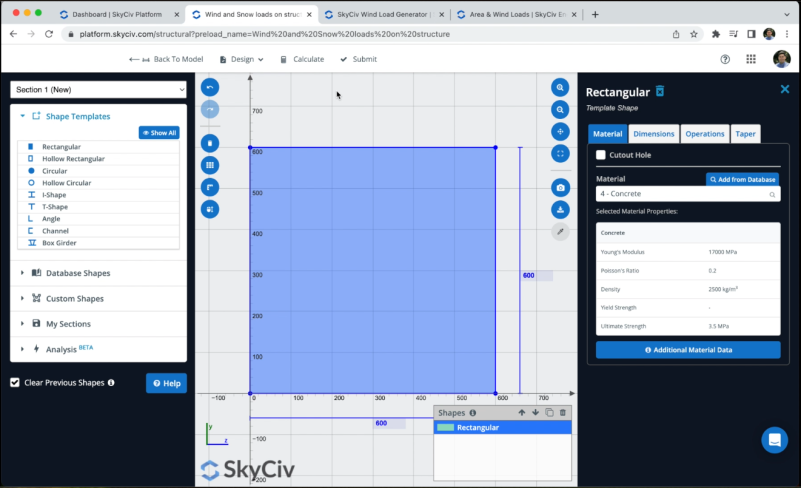The image size is (801, 488).
Task: Click the info icon beside Shapes
Action: pos(473,413)
